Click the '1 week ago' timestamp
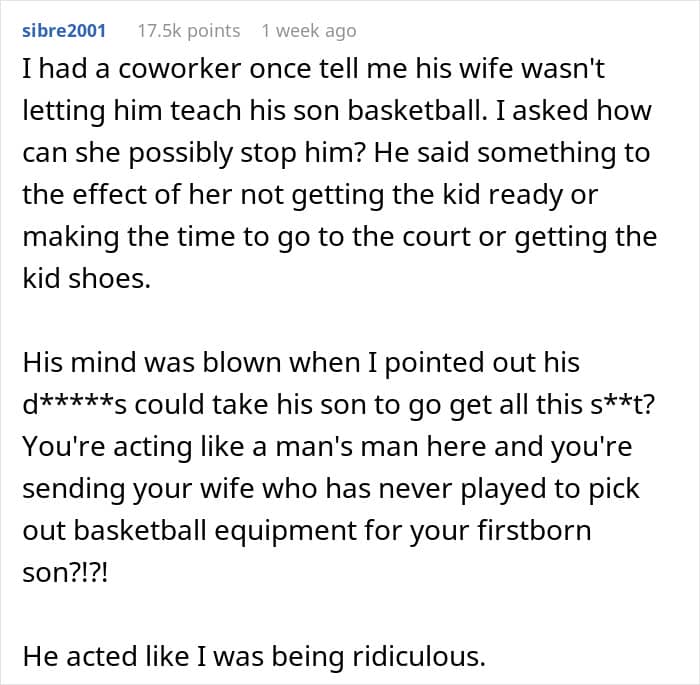This screenshot has height=685, width=700. pyautogui.click(x=308, y=31)
